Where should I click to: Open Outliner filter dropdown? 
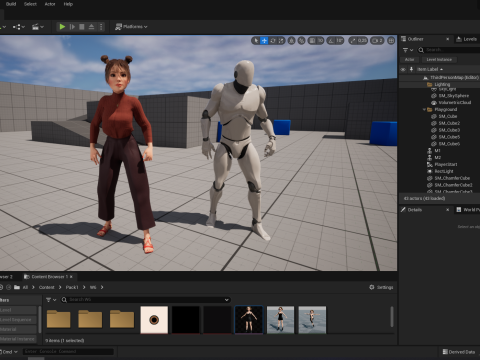408,50
